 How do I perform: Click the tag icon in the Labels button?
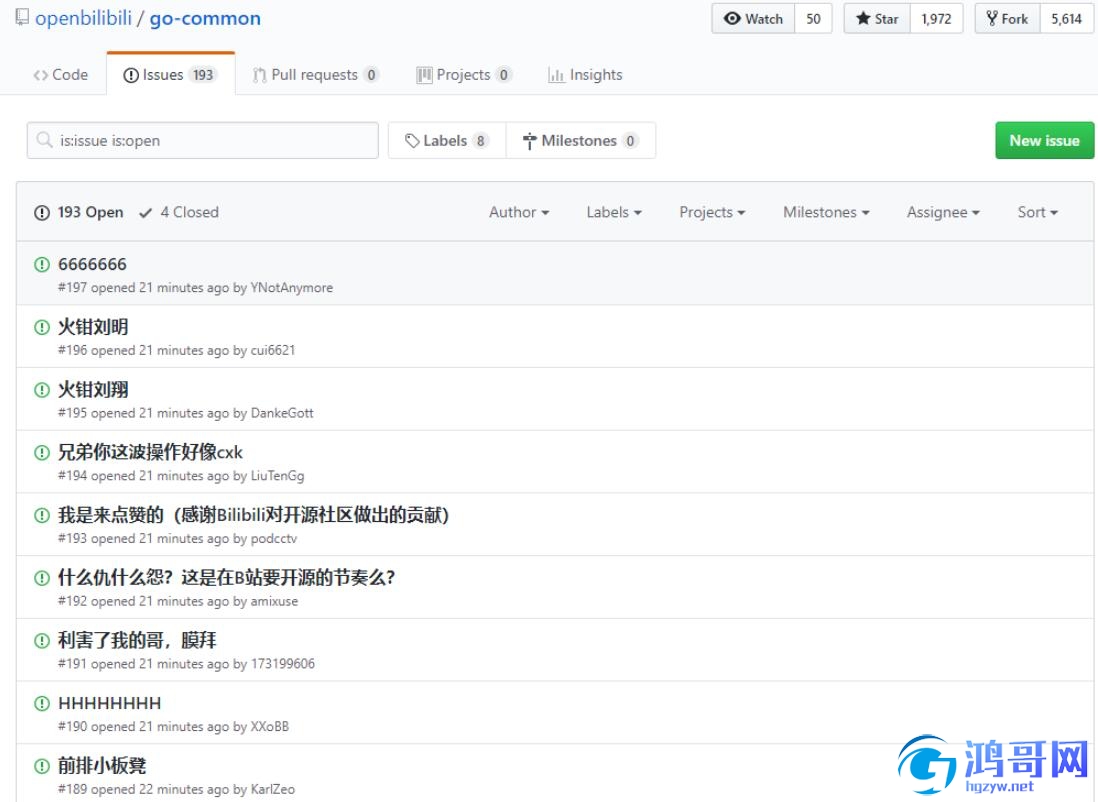(412, 141)
